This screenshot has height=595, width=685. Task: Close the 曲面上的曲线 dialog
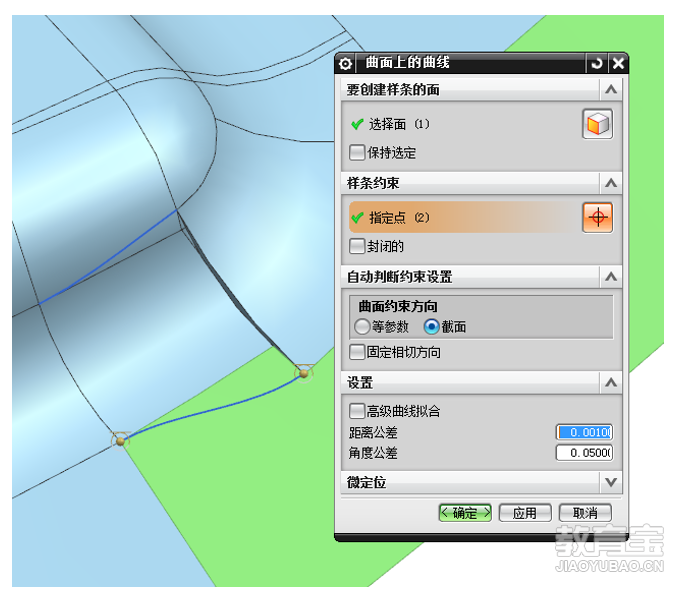[618, 64]
